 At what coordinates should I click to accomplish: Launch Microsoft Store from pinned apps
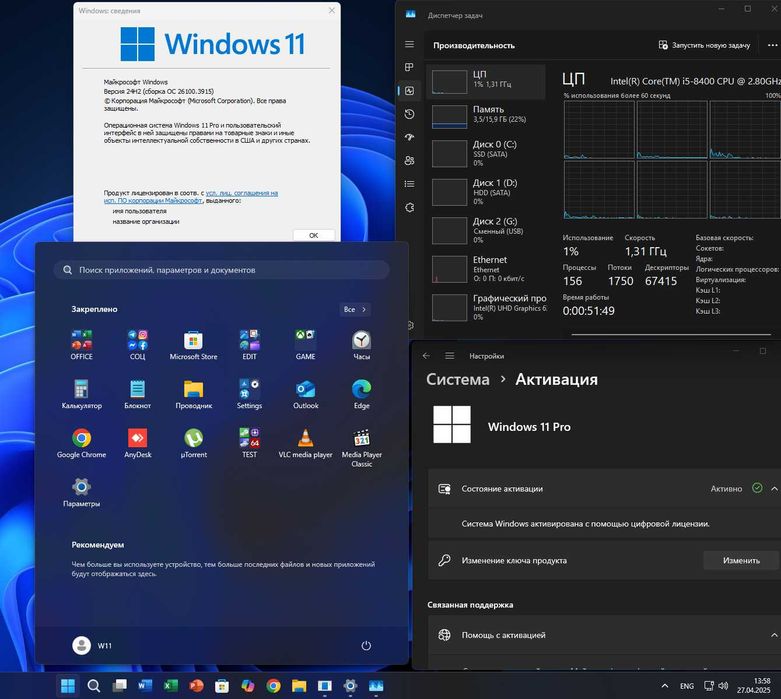click(x=193, y=344)
